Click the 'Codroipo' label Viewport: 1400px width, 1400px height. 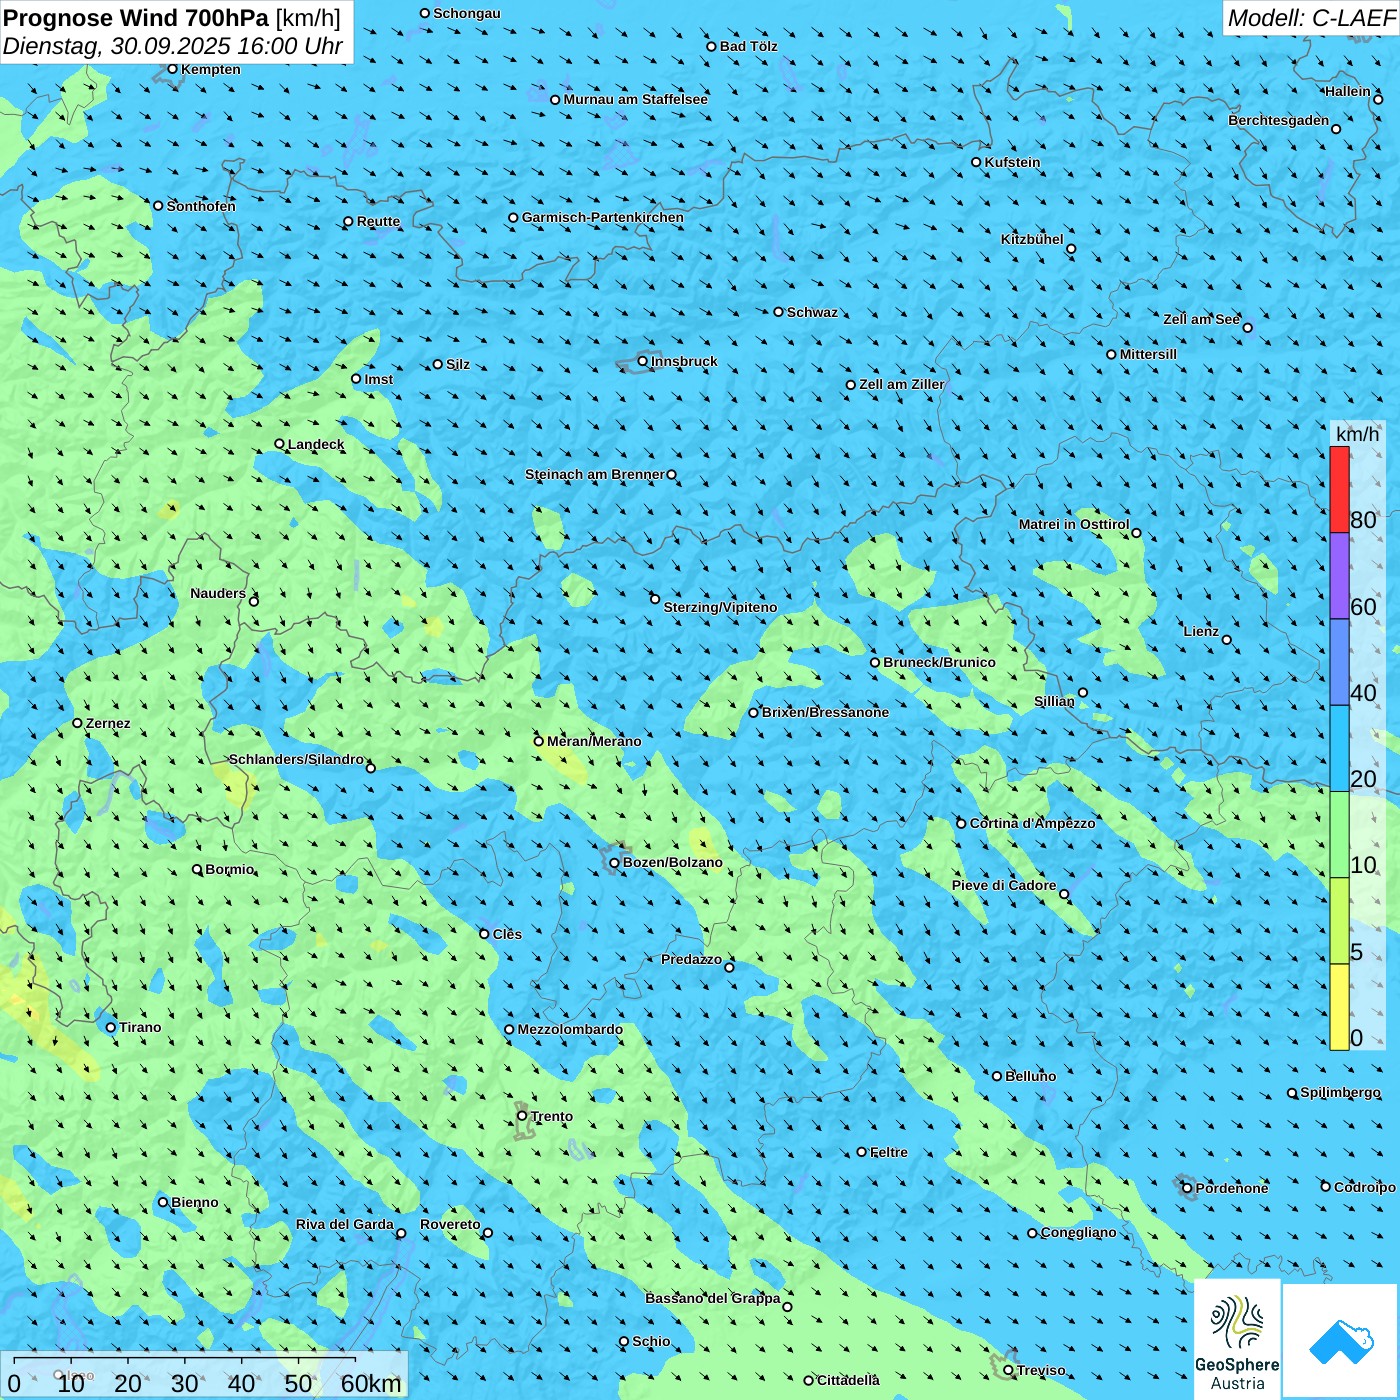coord(1365,1187)
